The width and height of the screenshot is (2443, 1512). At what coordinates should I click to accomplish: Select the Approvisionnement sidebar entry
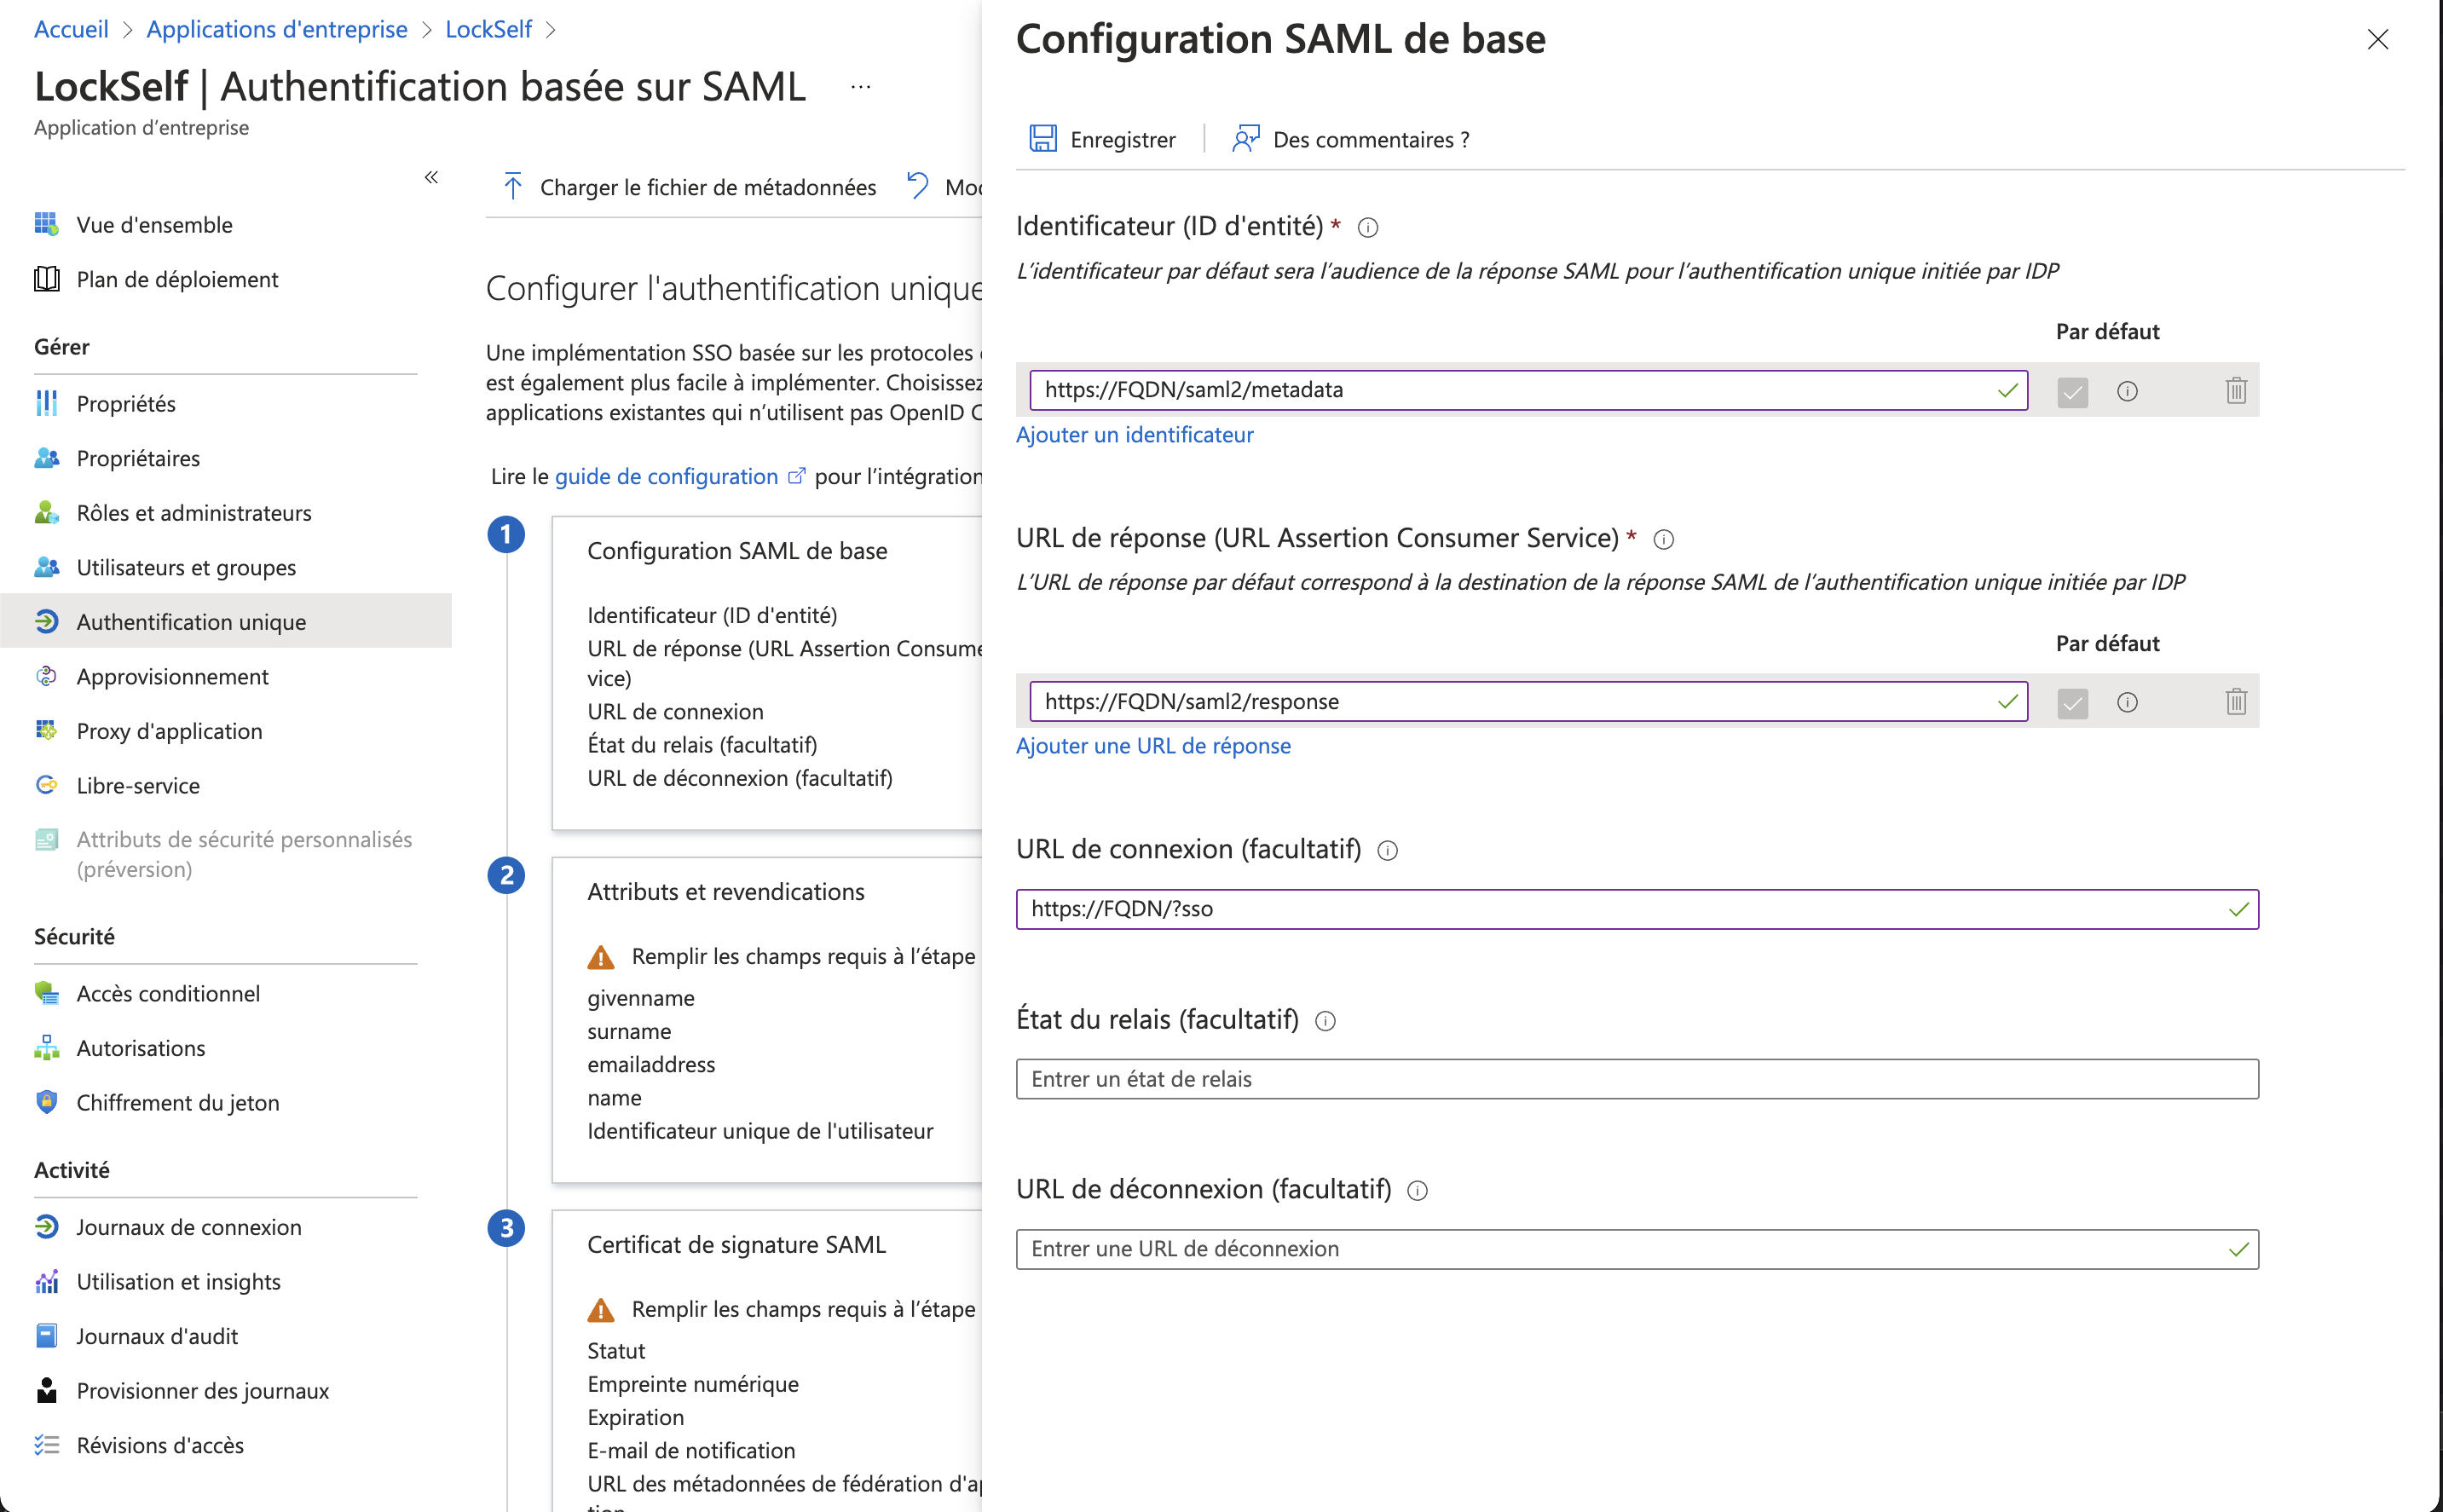[172, 676]
